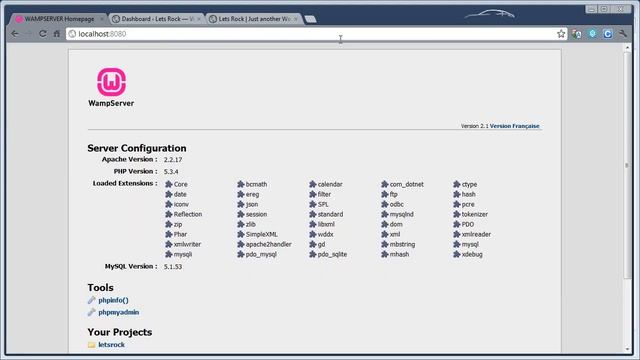640x360 pixels.
Task: Open the phpmyadmin tool link
Action: [119, 312]
